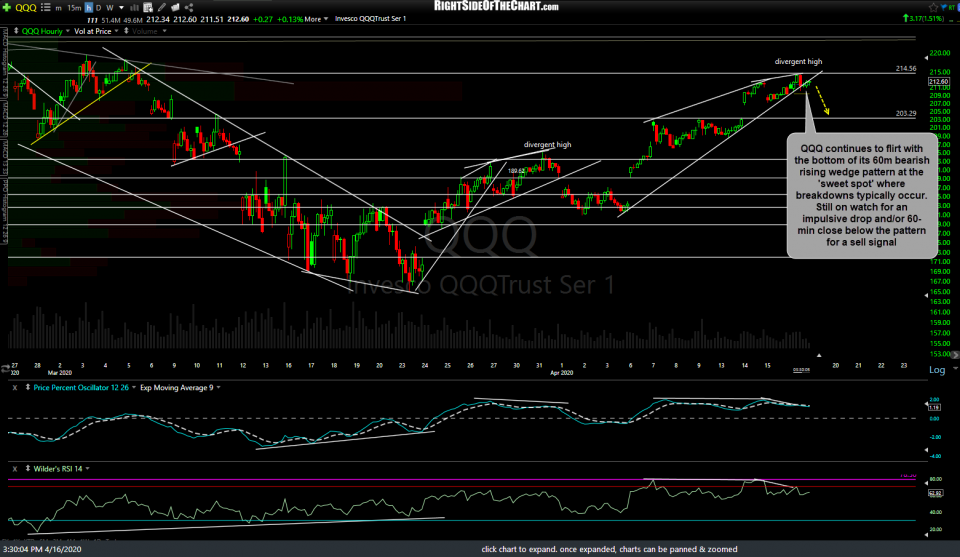The image size is (960, 557).
Task: Click the oscillator axis triangle near 2.00
Action: tap(925, 403)
